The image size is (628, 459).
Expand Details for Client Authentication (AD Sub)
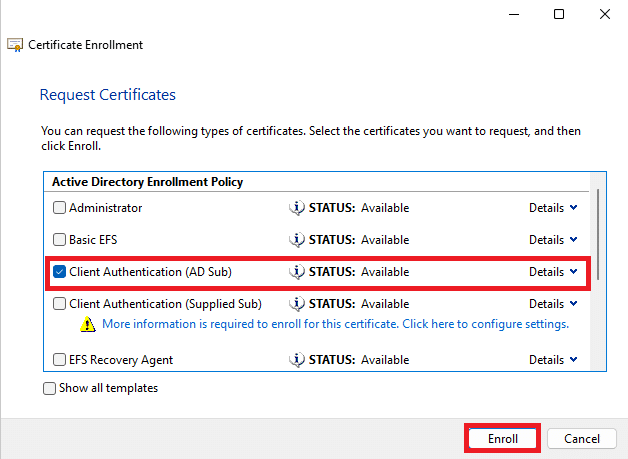(x=553, y=272)
